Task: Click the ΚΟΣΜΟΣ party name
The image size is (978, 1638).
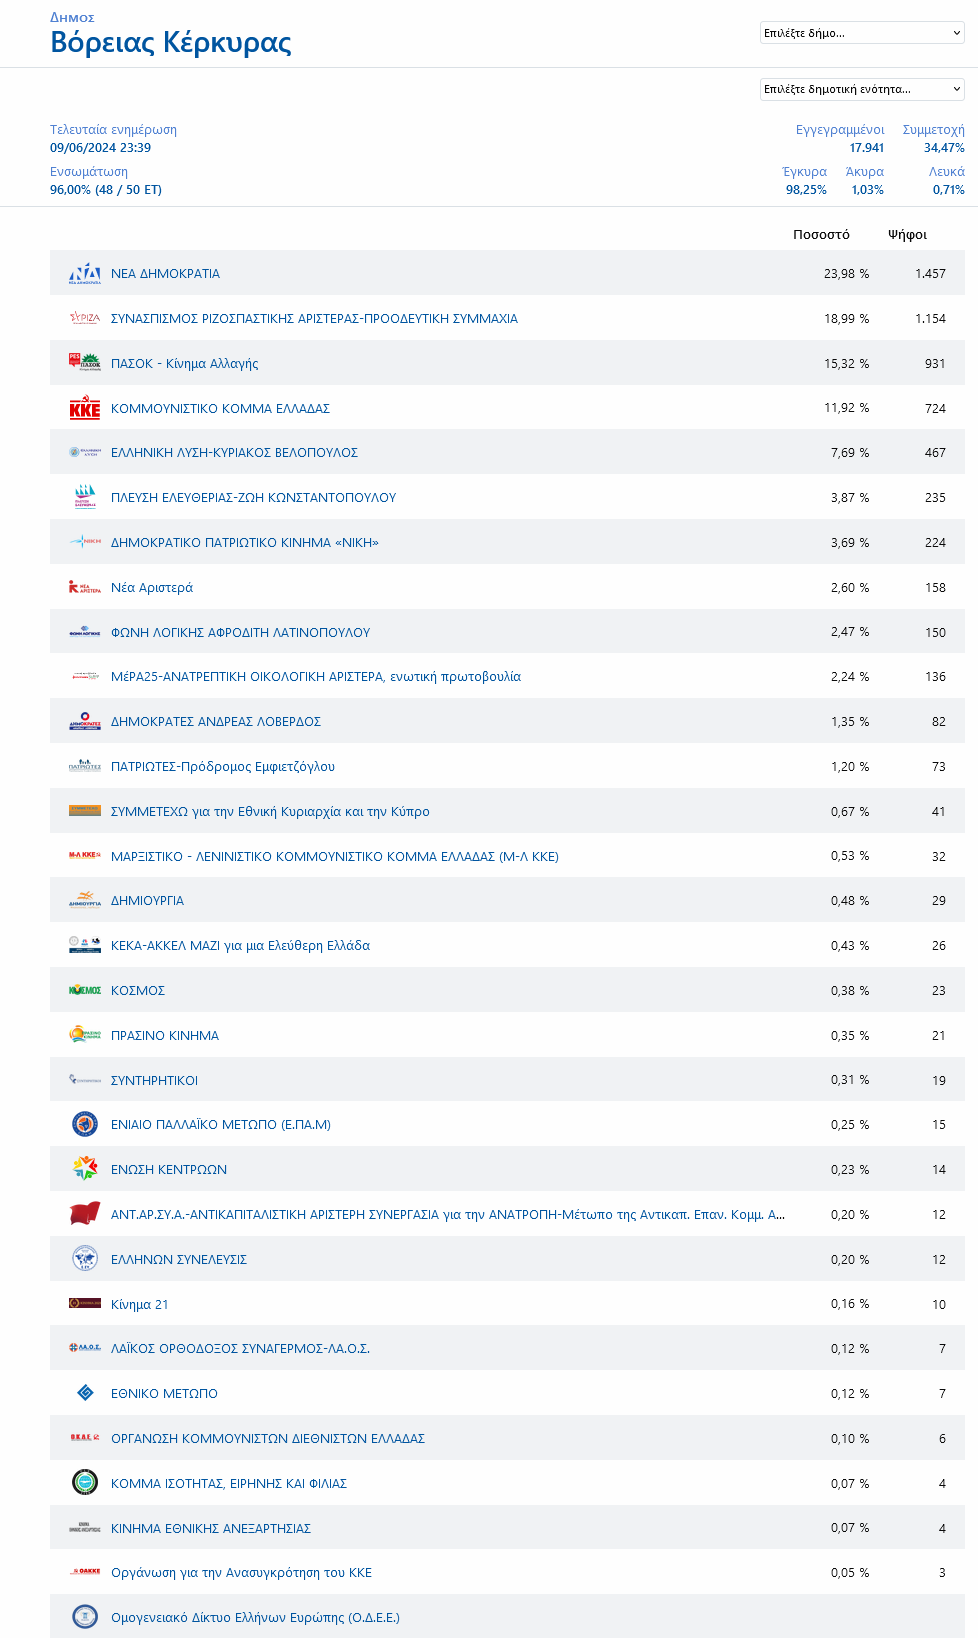Action: [138, 991]
